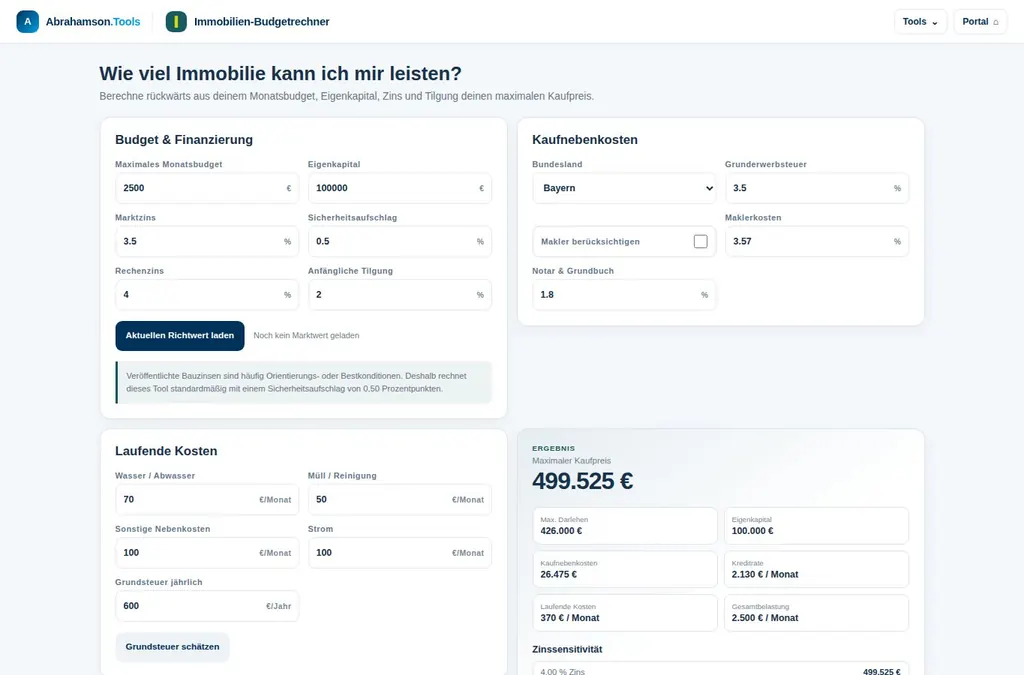1024x675 pixels.
Task: Edit the Sicherheitsaufschlag field
Action: pyautogui.click(x=400, y=242)
